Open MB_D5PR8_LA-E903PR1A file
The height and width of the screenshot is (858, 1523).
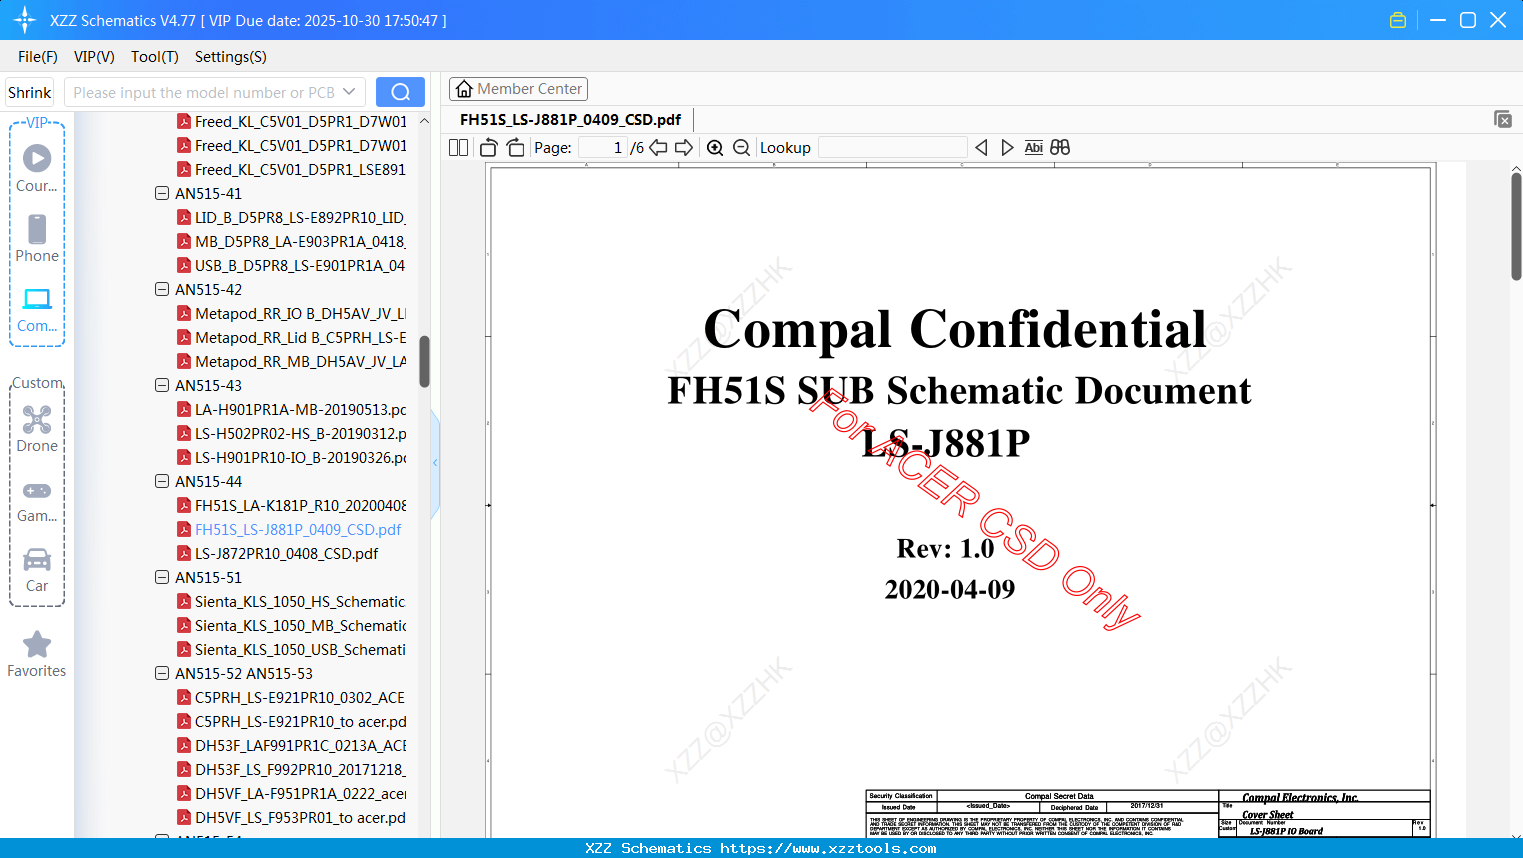[x=291, y=241]
